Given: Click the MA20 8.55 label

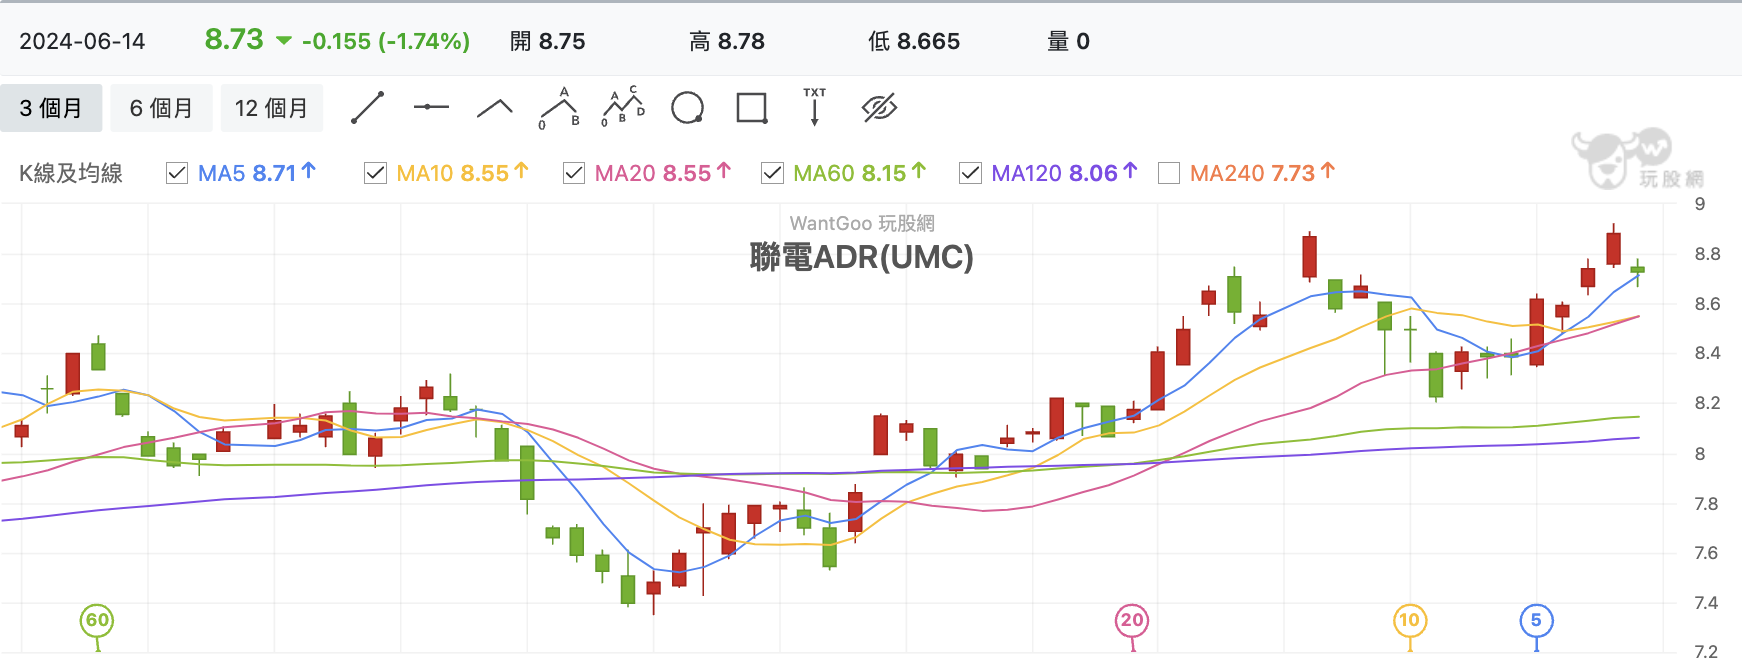Looking at the screenshot, I should (663, 173).
